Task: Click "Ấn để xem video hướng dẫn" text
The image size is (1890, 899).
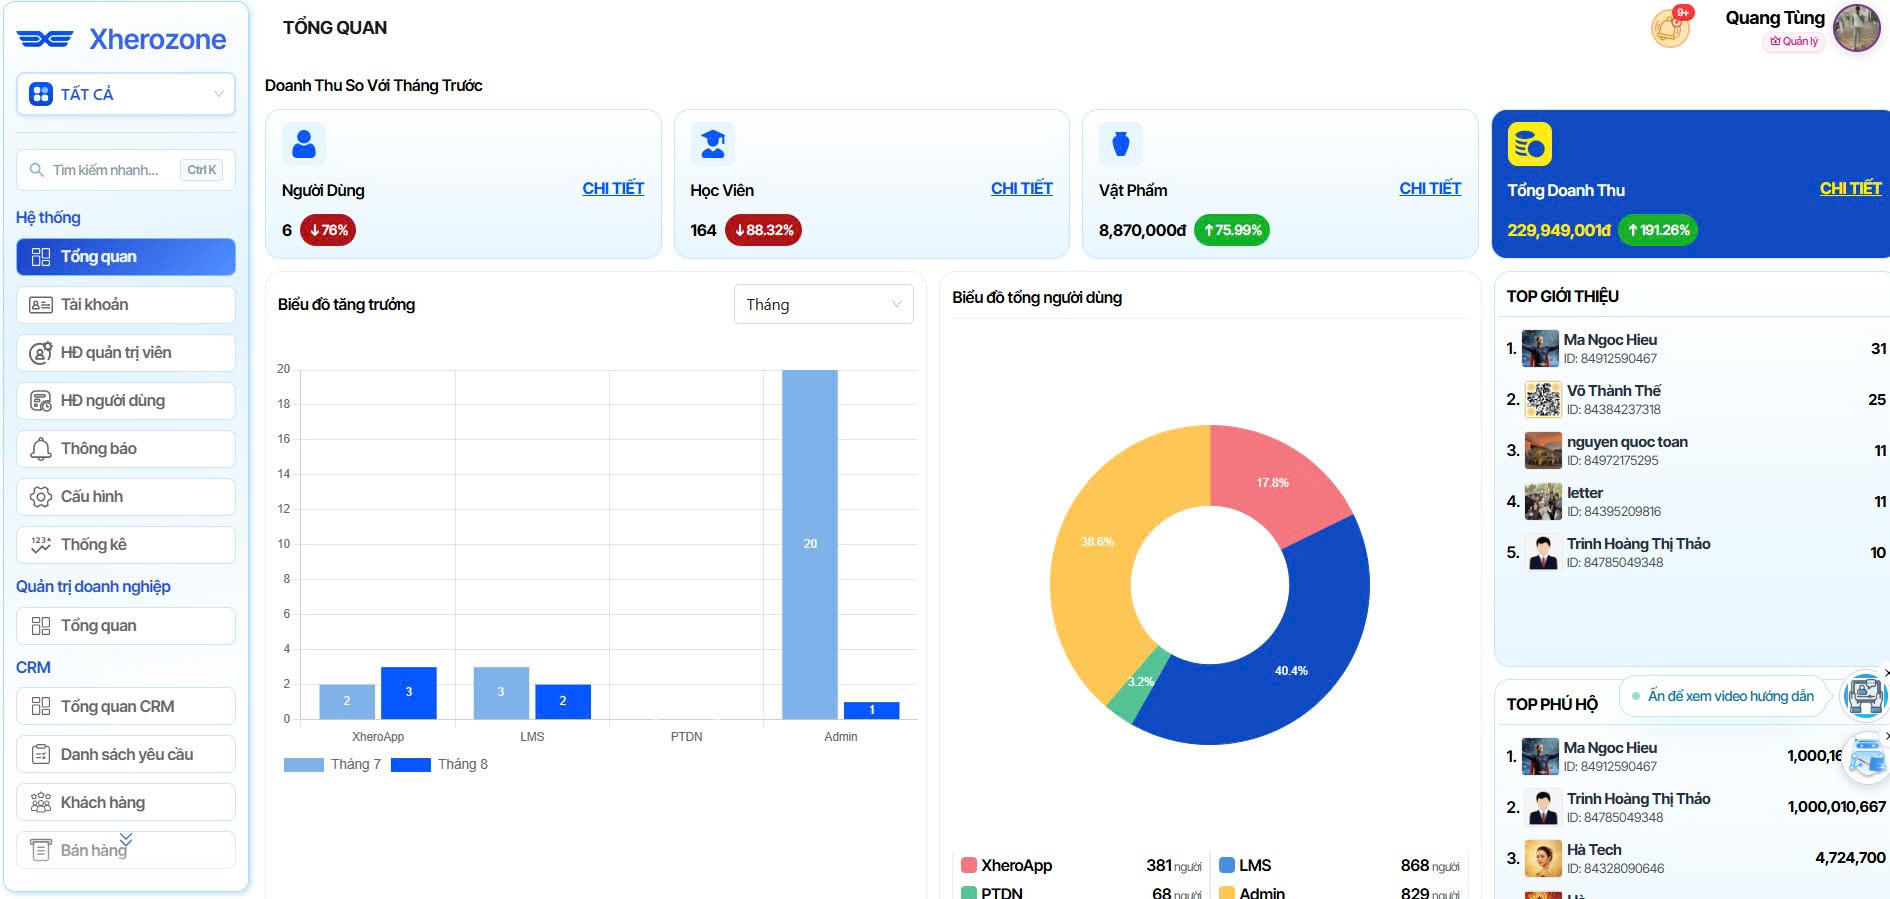Action: coord(1730,696)
